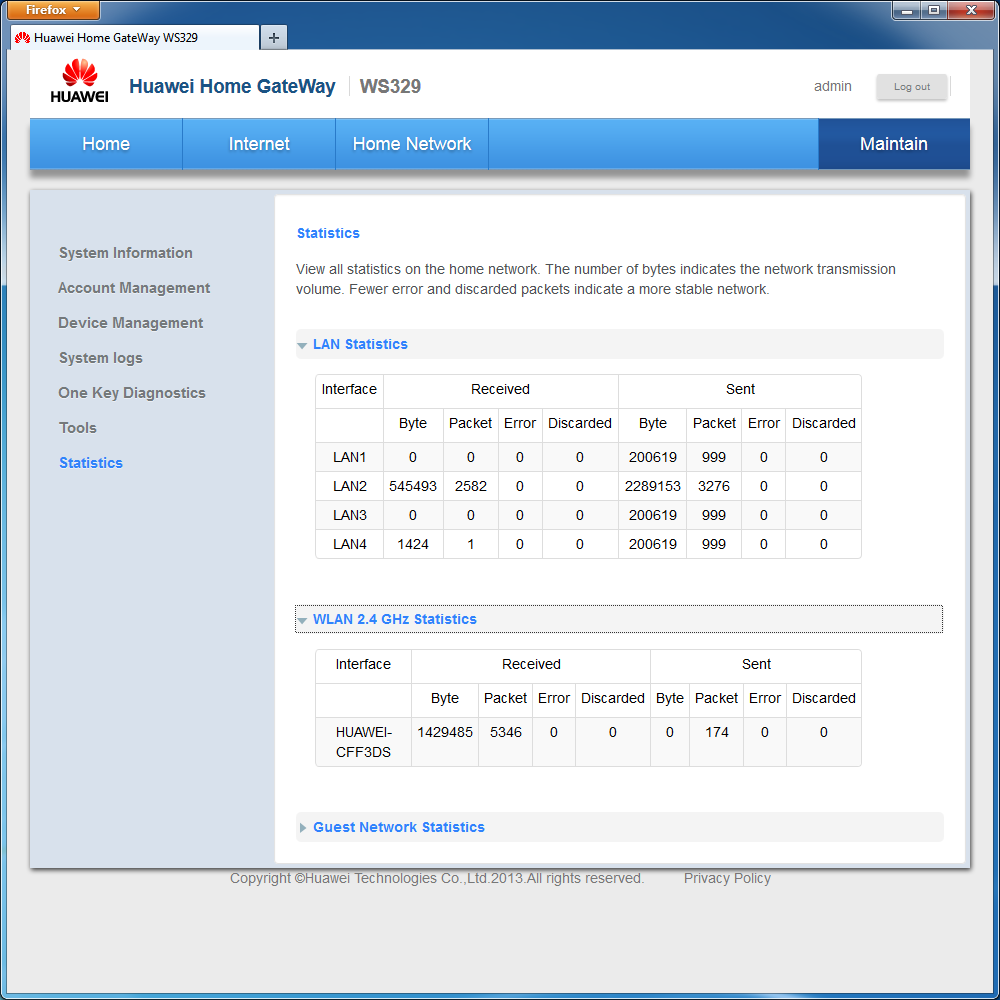
Task: Click the Log out button
Action: (x=911, y=87)
